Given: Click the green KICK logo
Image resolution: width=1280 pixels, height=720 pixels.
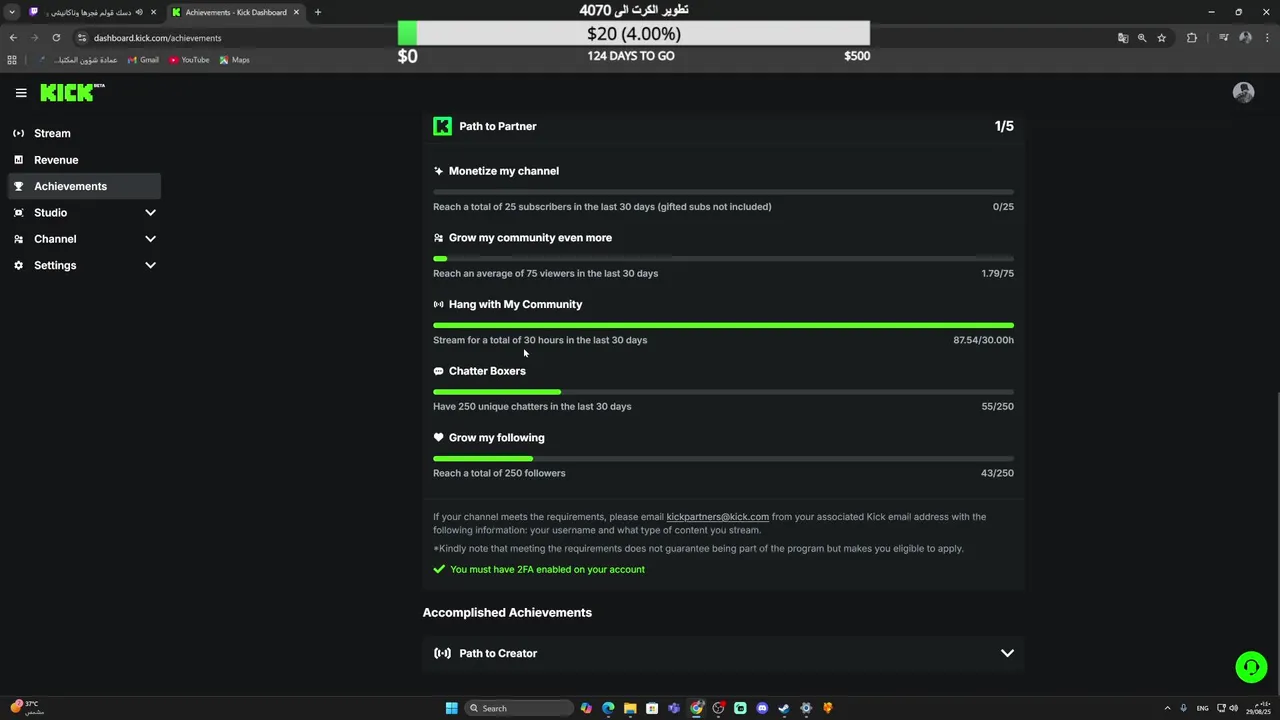Looking at the screenshot, I should pyautogui.click(x=72, y=92).
